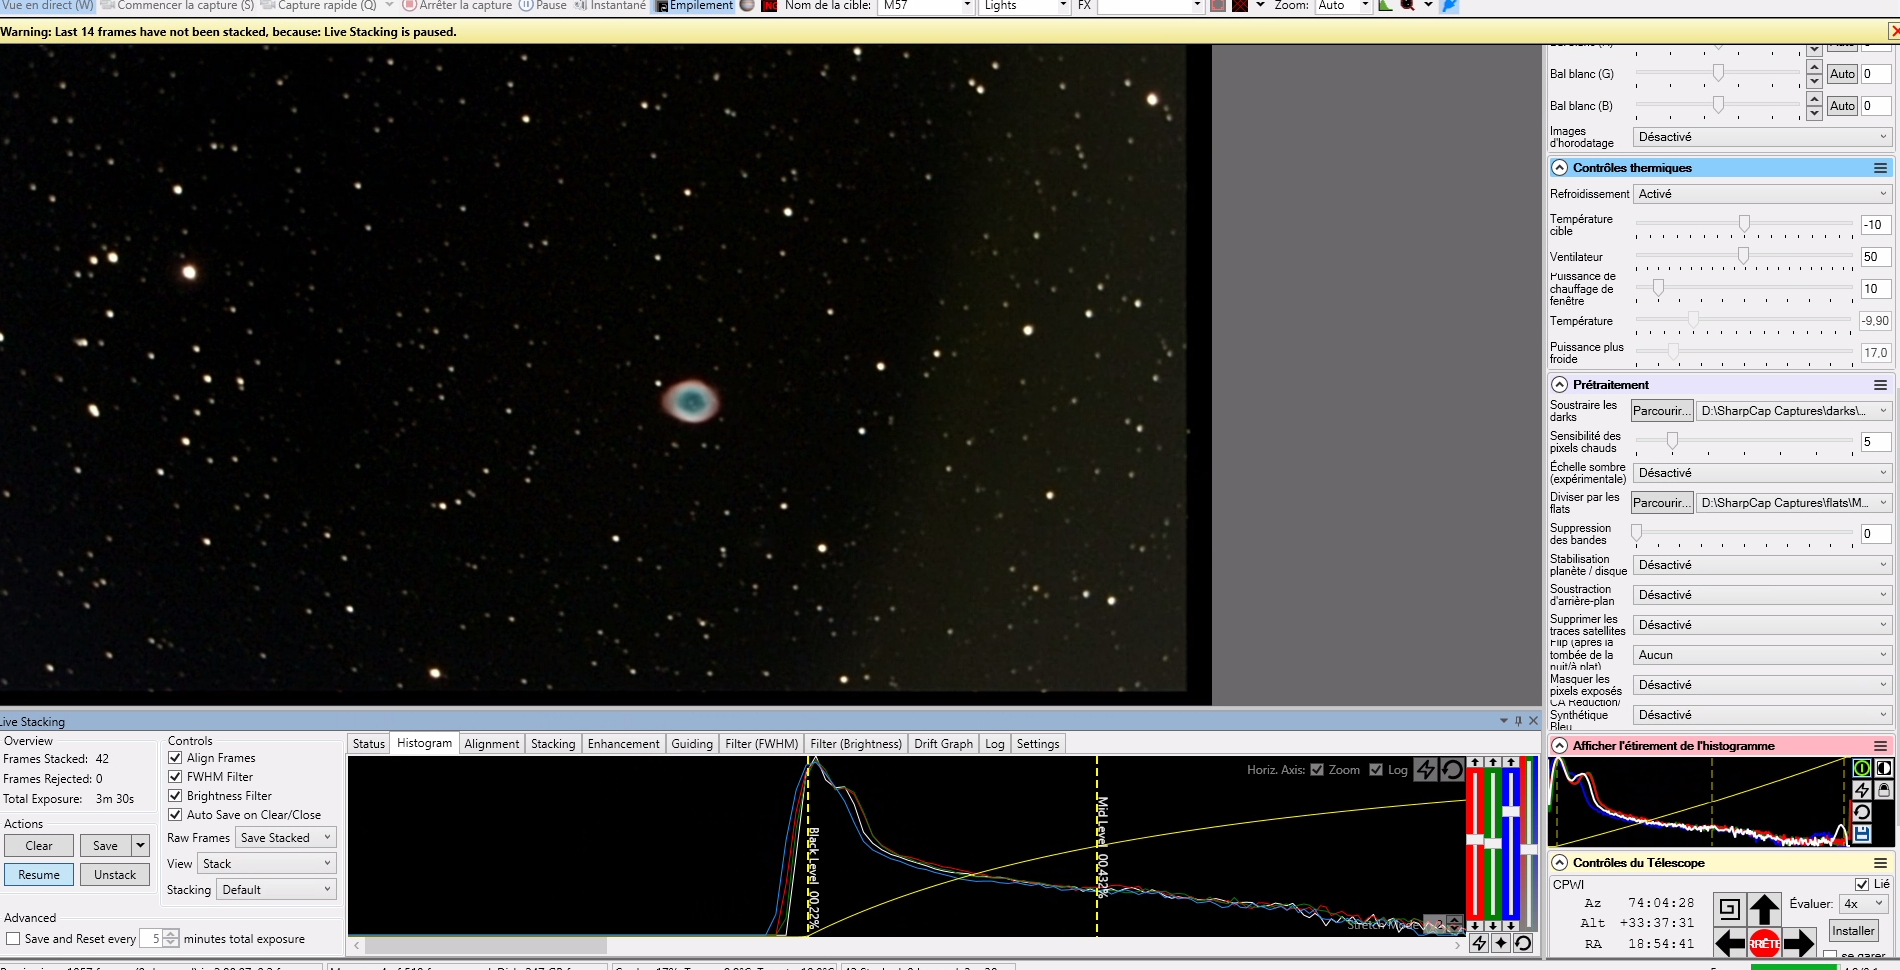Switch to the Alignment tab
Screen dimensions: 1900x970
pos(491,744)
